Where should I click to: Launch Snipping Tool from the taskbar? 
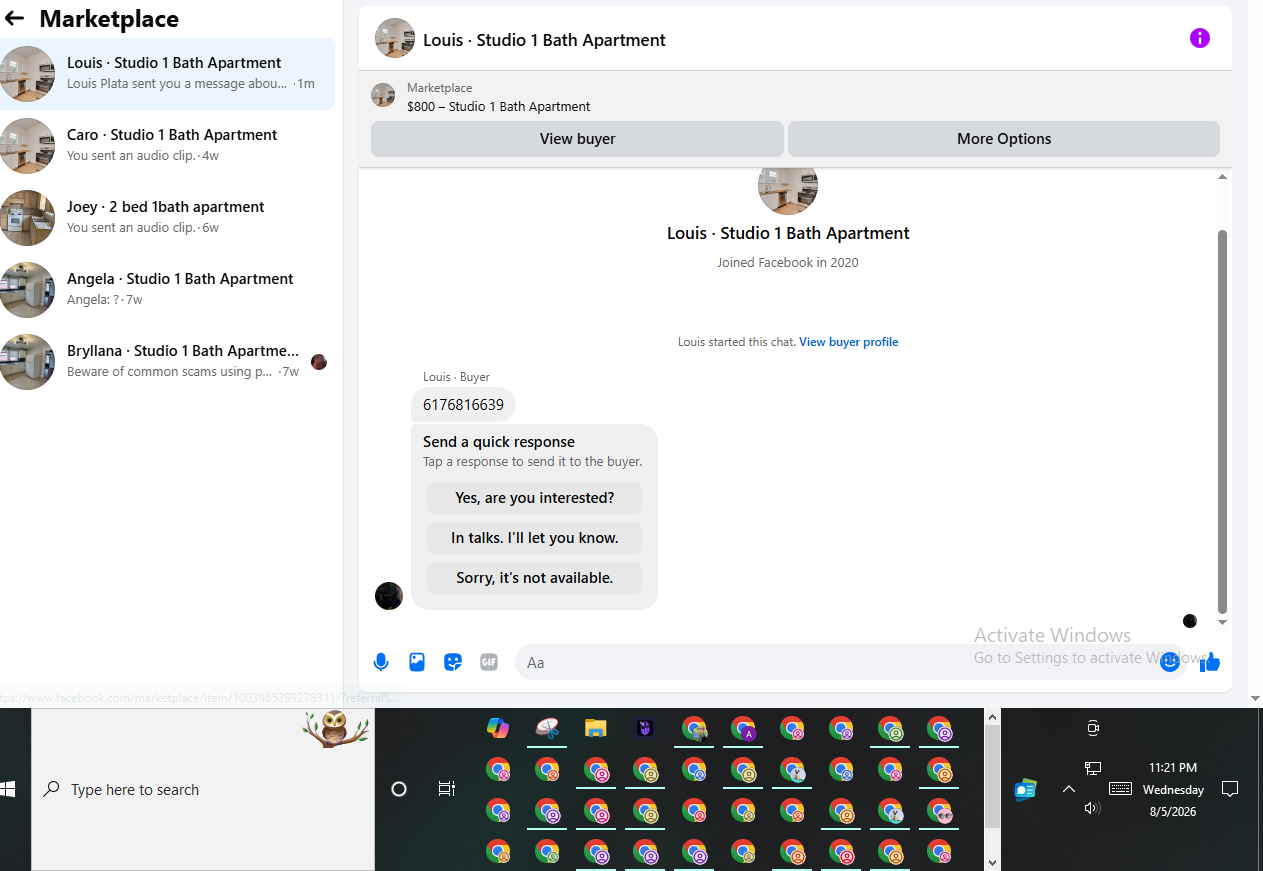coord(547,728)
